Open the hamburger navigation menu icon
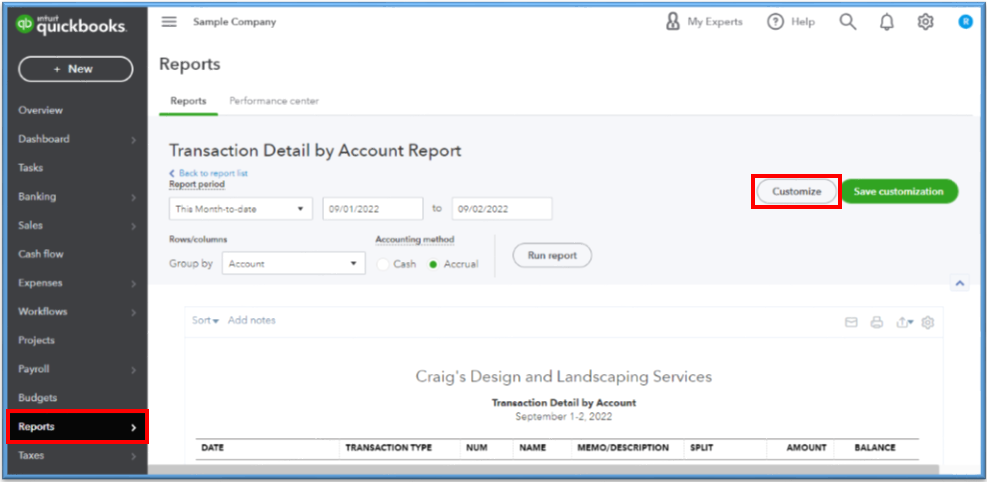This screenshot has width=987, height=482. pos(169,22)
